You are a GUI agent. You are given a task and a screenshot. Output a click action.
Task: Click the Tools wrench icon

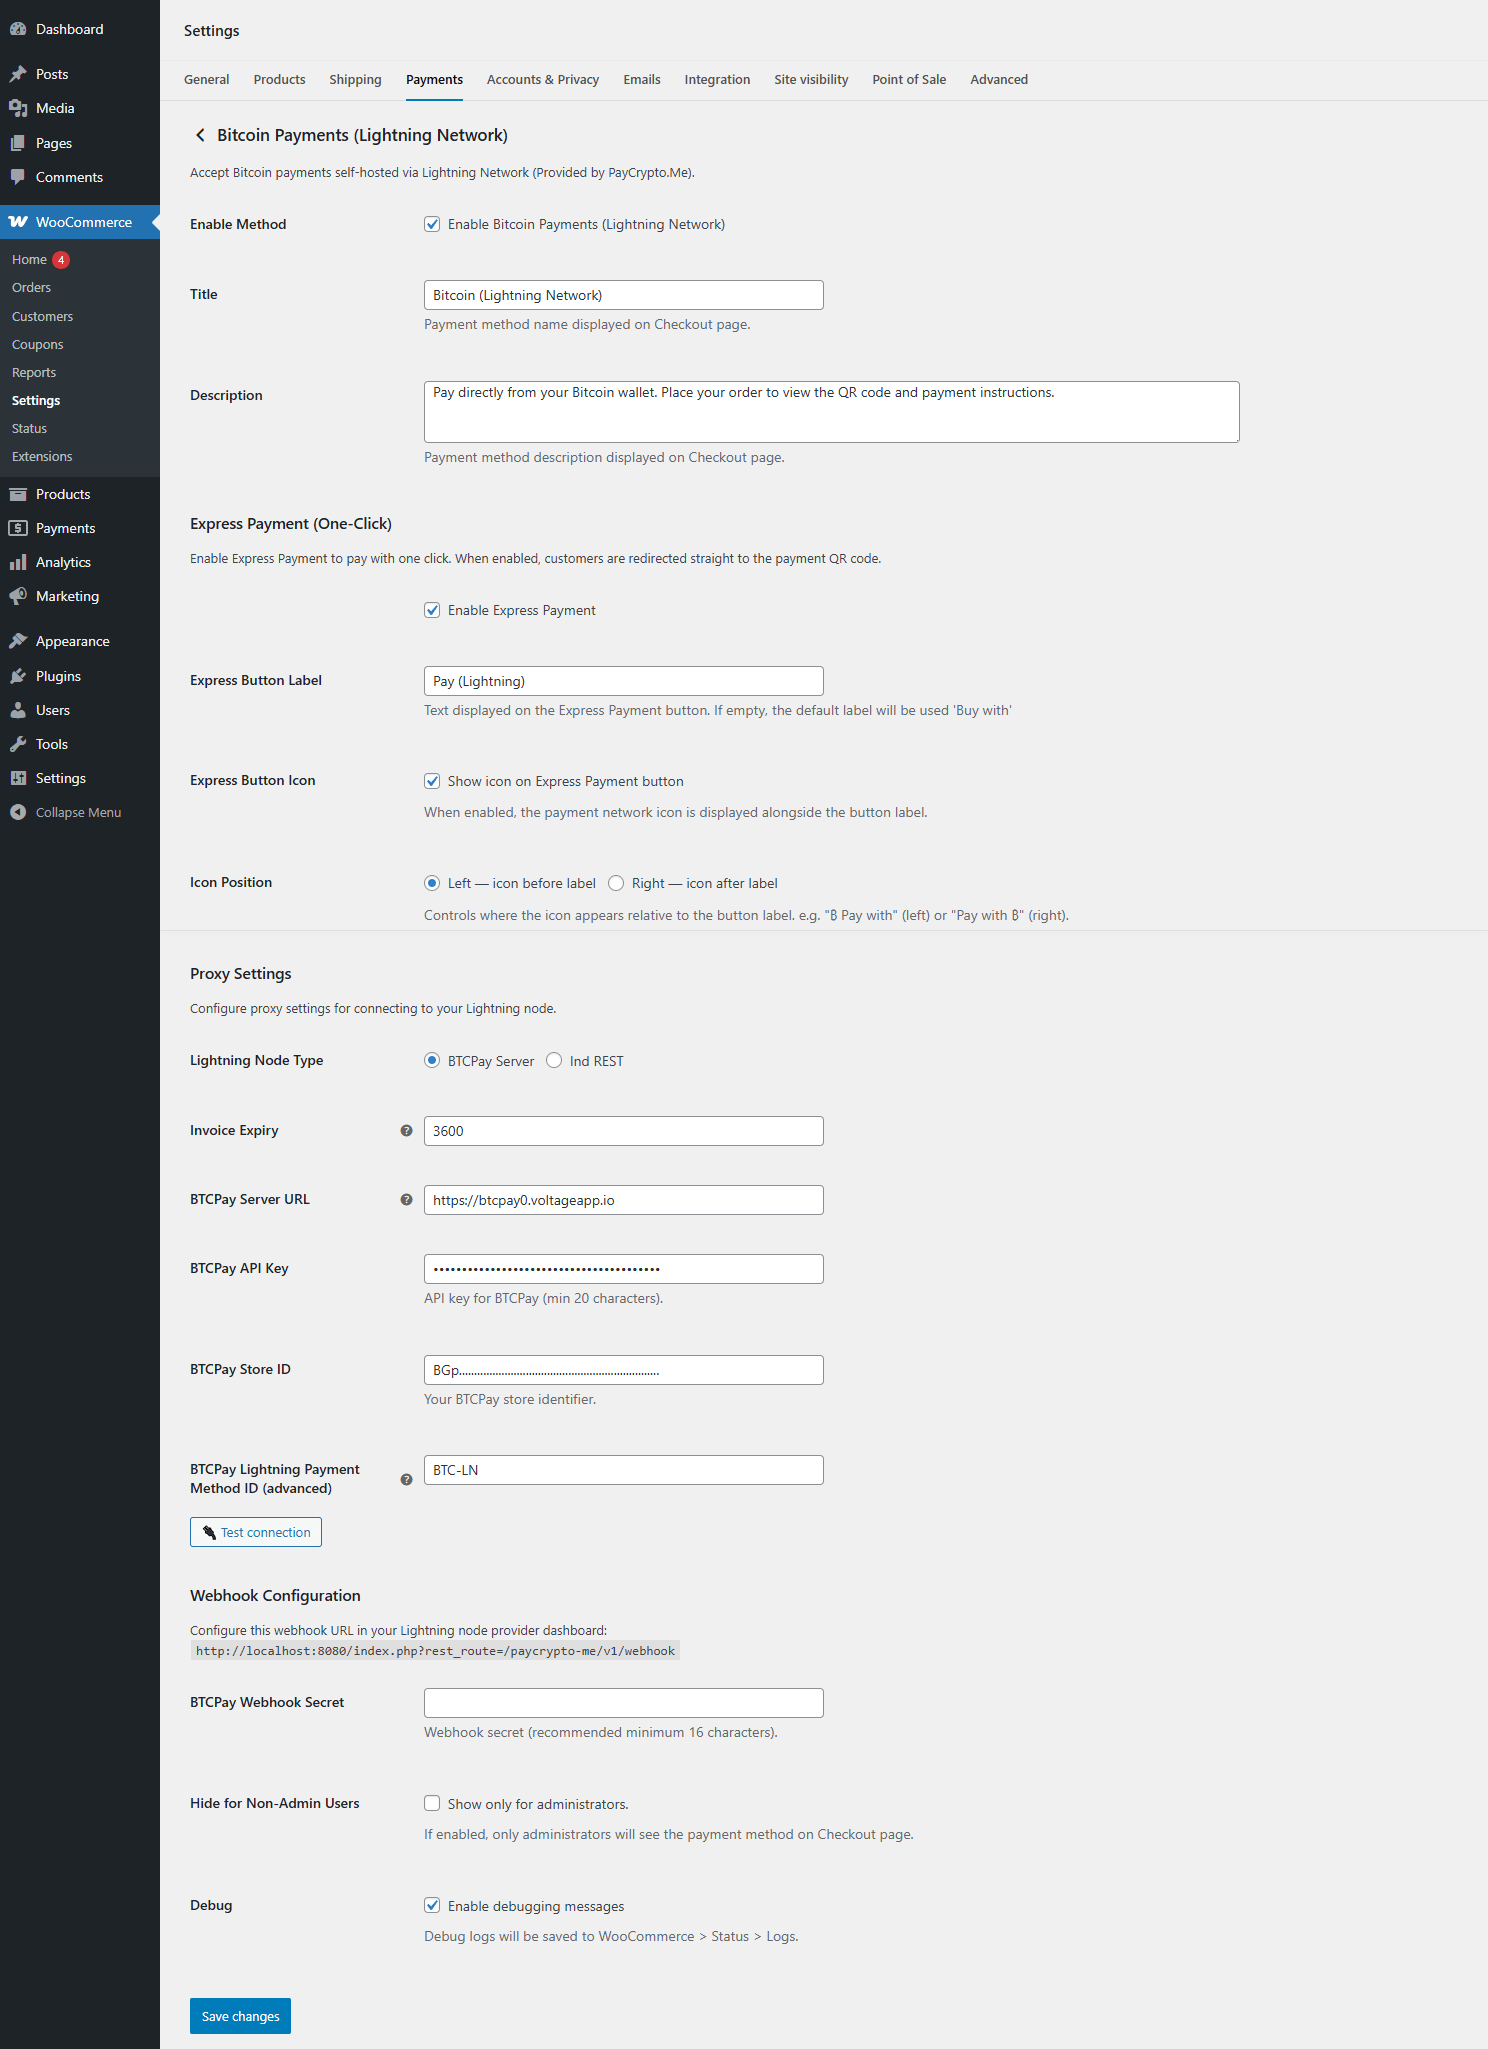pos(18,744)
